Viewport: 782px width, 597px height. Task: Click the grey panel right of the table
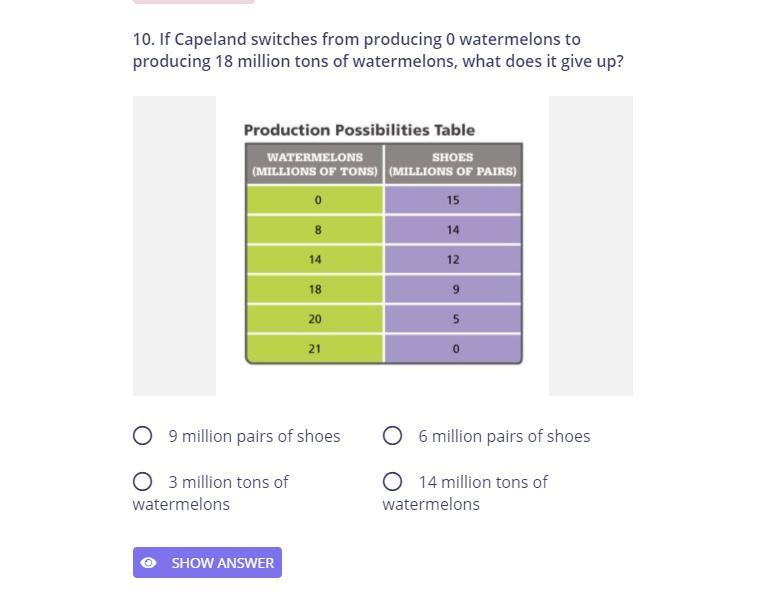[x=590, y=246]
